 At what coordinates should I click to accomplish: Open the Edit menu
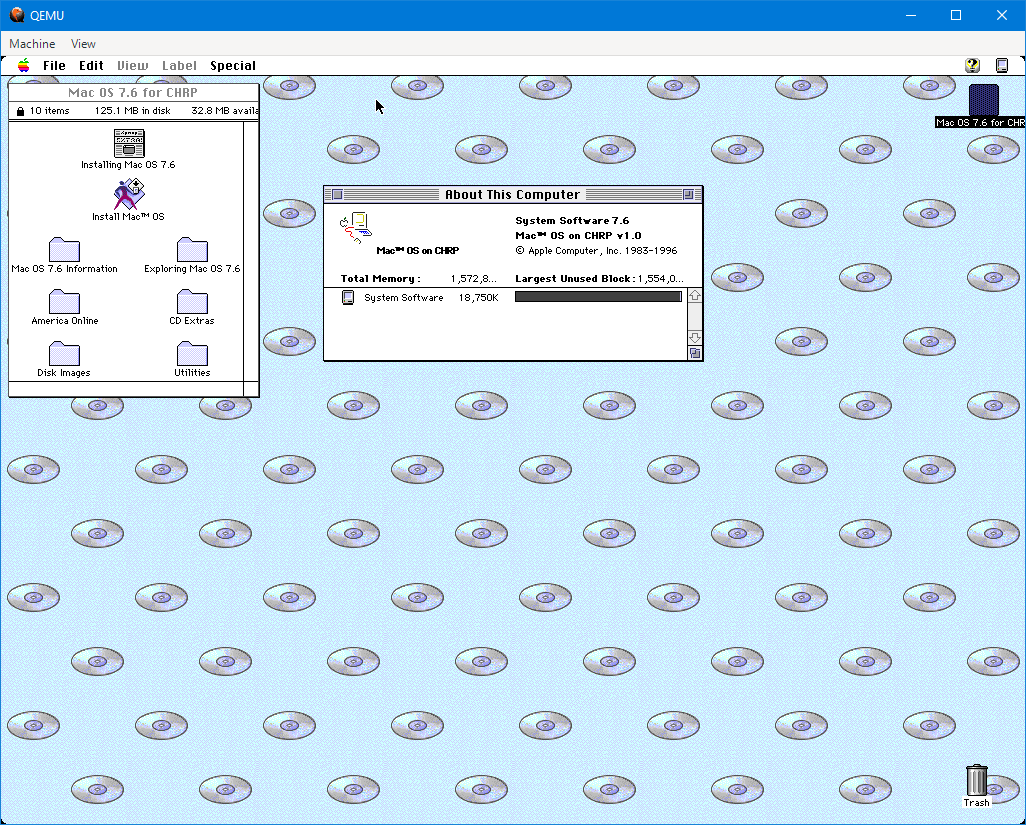(x=91, y=66)
